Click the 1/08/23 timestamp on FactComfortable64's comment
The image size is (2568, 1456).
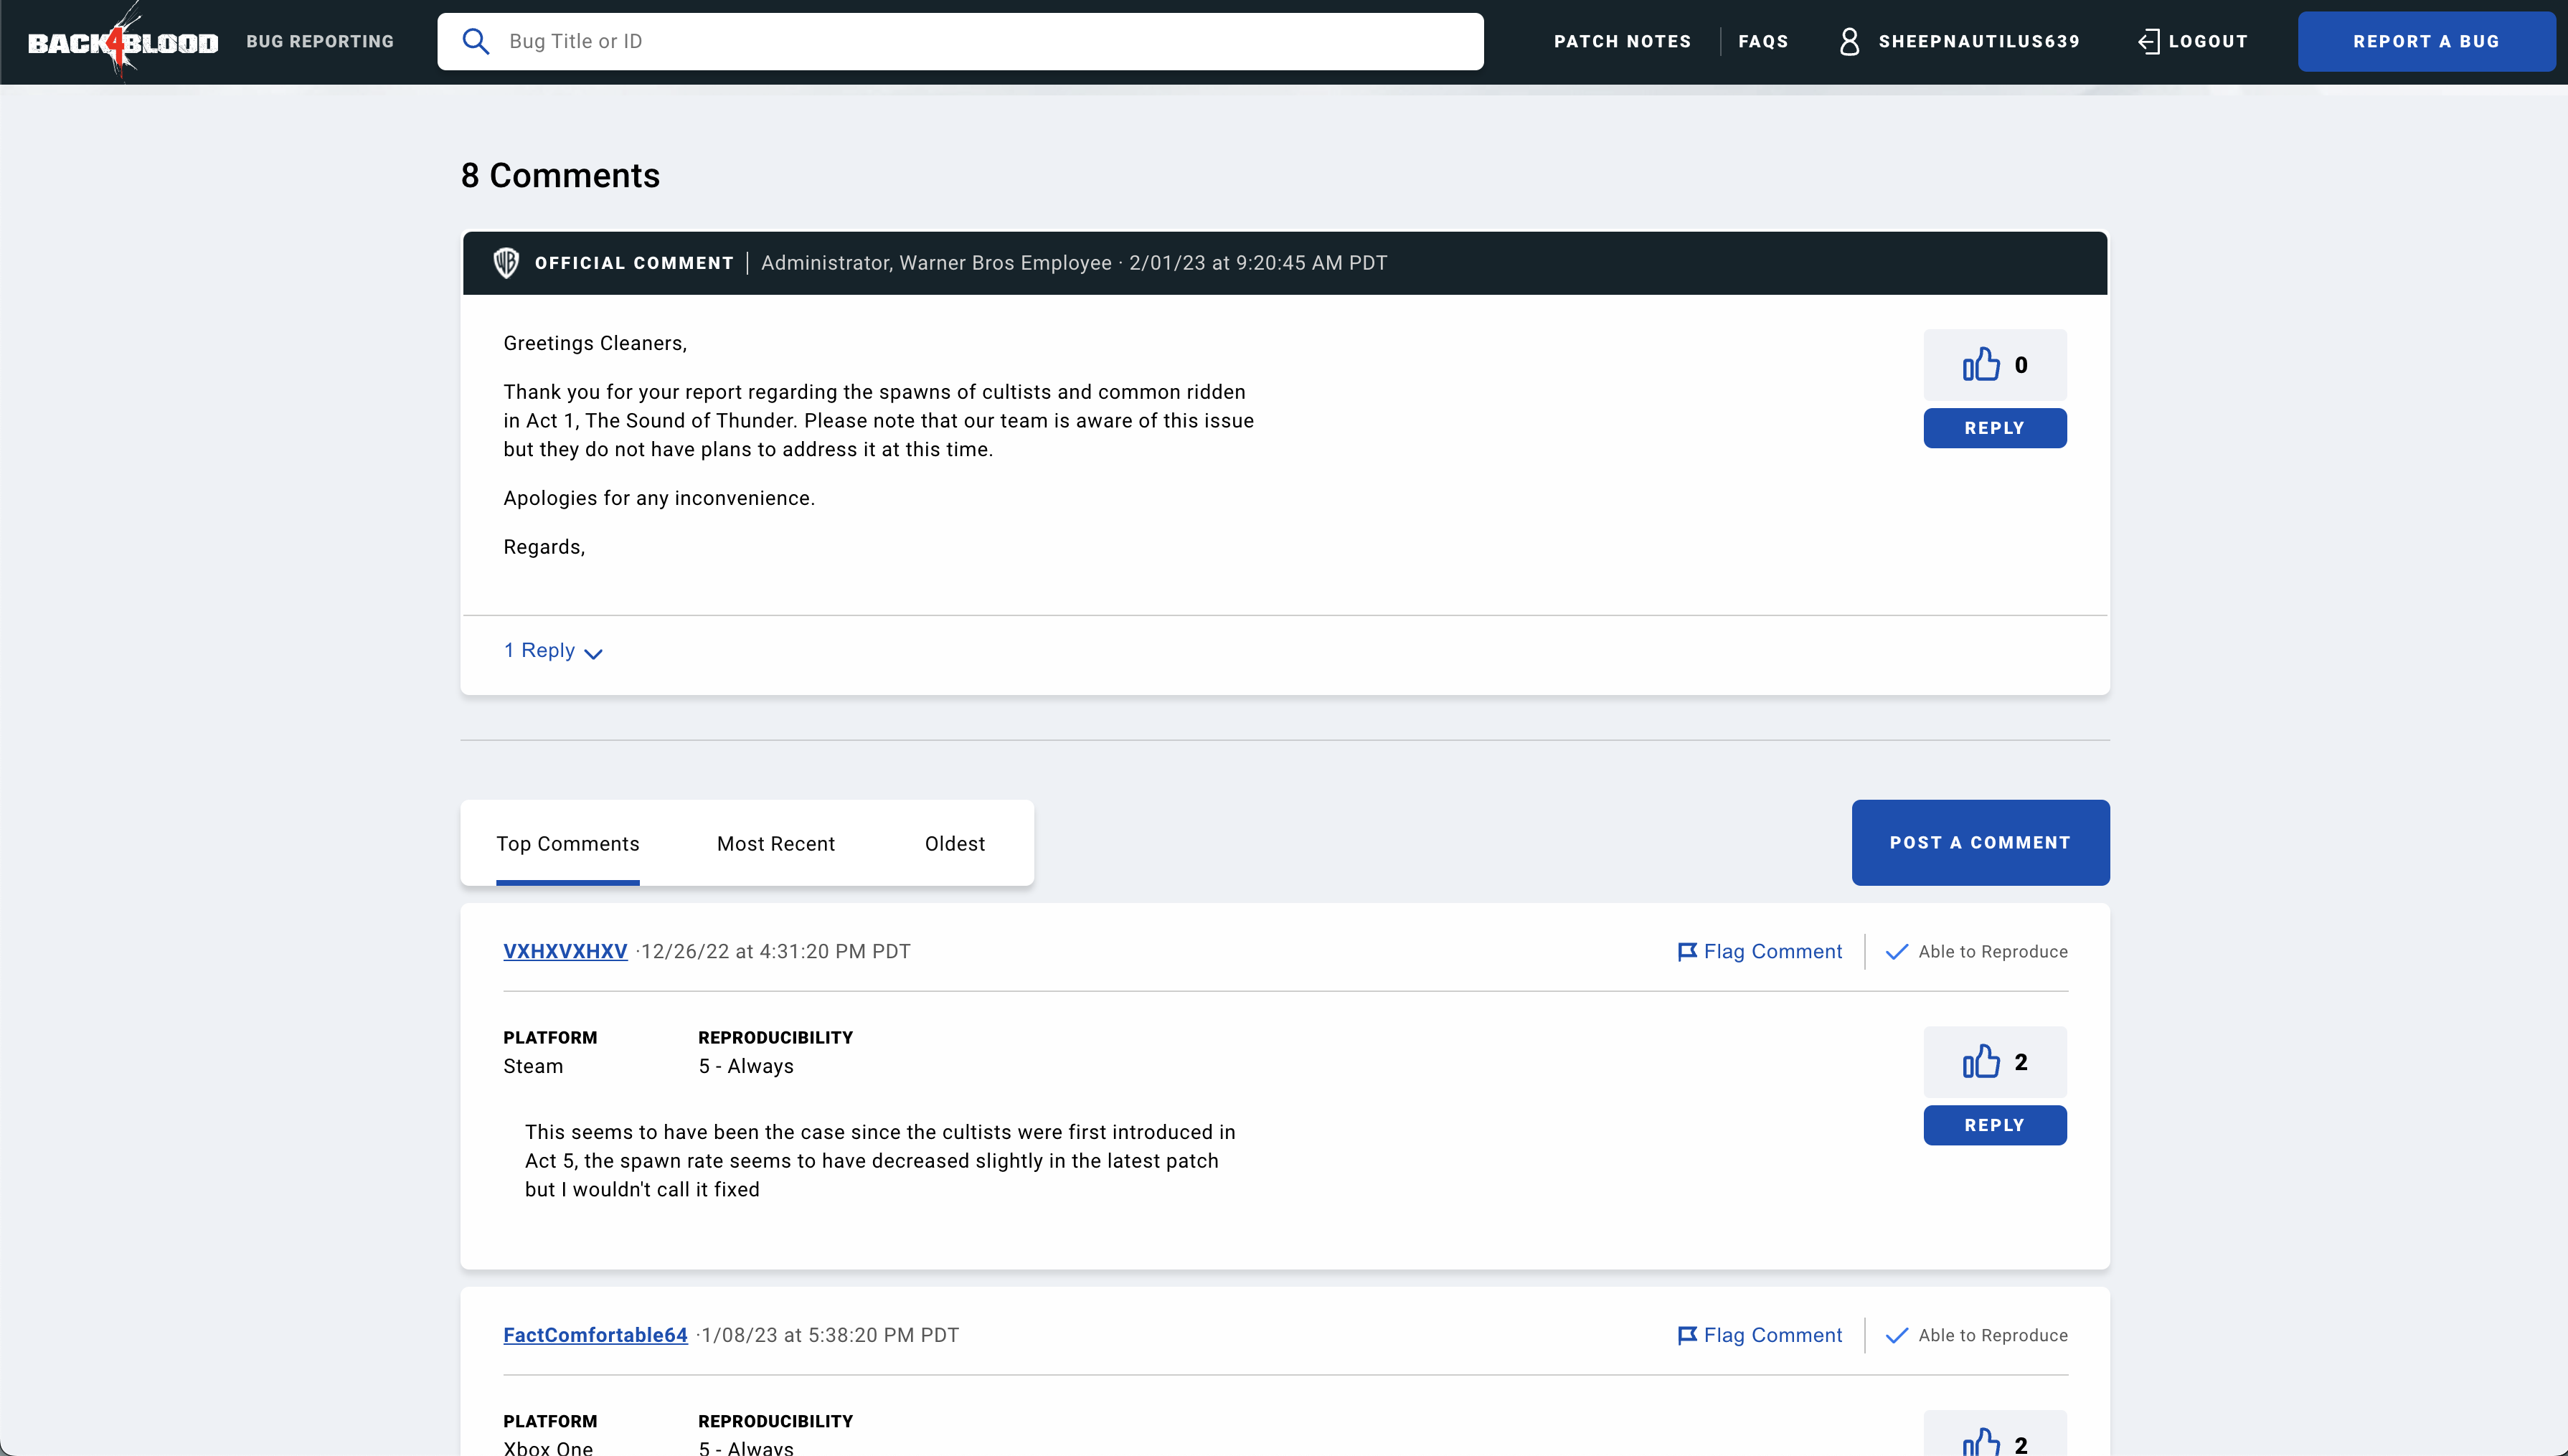(830, 1335)
